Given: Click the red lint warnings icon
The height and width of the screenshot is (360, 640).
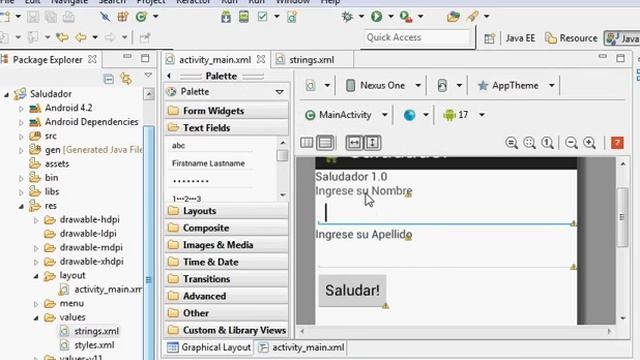Looking at the screenshot, I should coord(617,143).
